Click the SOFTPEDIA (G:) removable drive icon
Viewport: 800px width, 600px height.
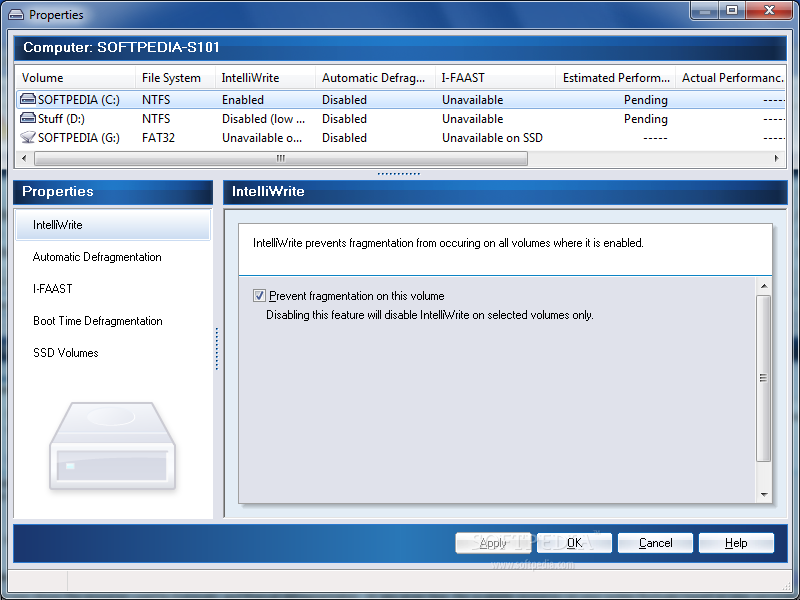point(28,137)
